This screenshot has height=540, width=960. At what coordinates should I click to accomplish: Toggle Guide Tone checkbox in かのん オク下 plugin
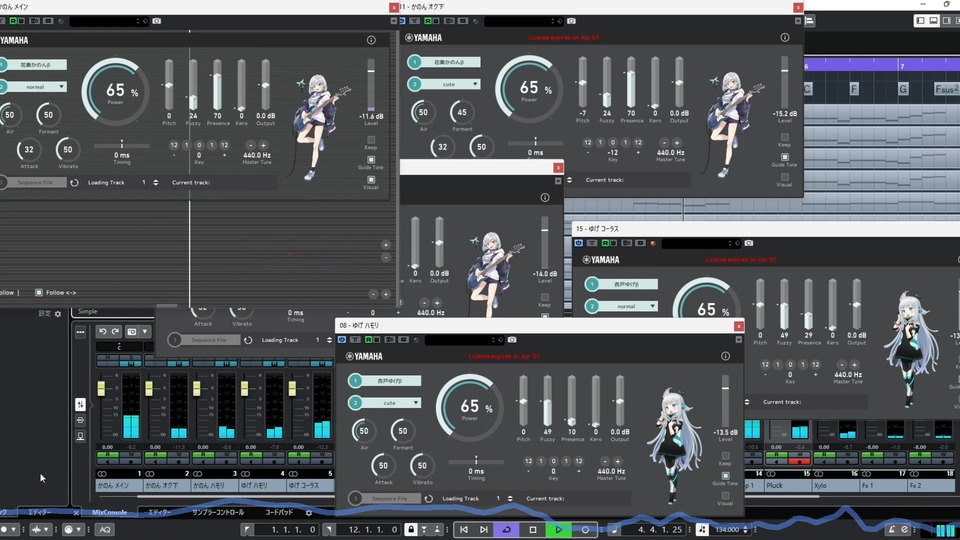[x=785, y=157]
